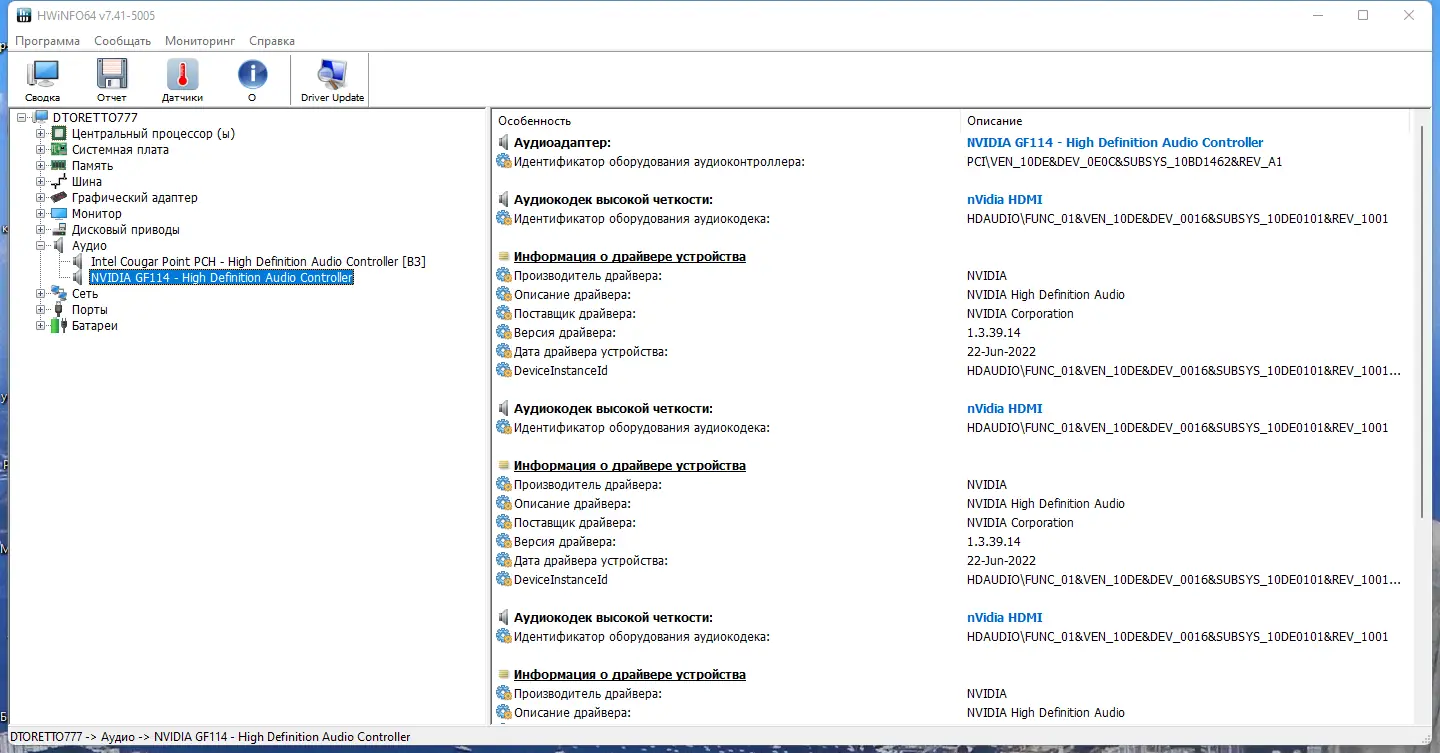Viewport: 1440px width, 753px height.
Task: Select Intel Cougar Point PCH audio controller tree item
Action: click(258, 262)
